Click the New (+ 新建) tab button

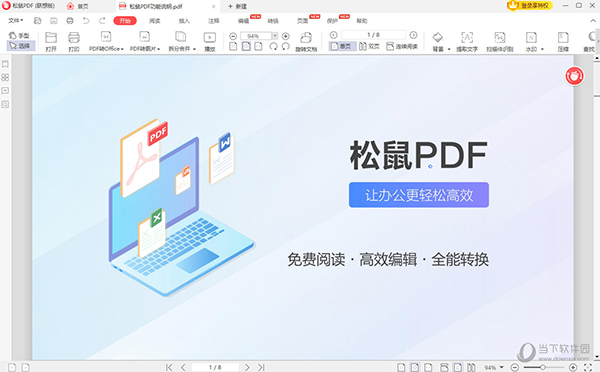pos(238,7)
